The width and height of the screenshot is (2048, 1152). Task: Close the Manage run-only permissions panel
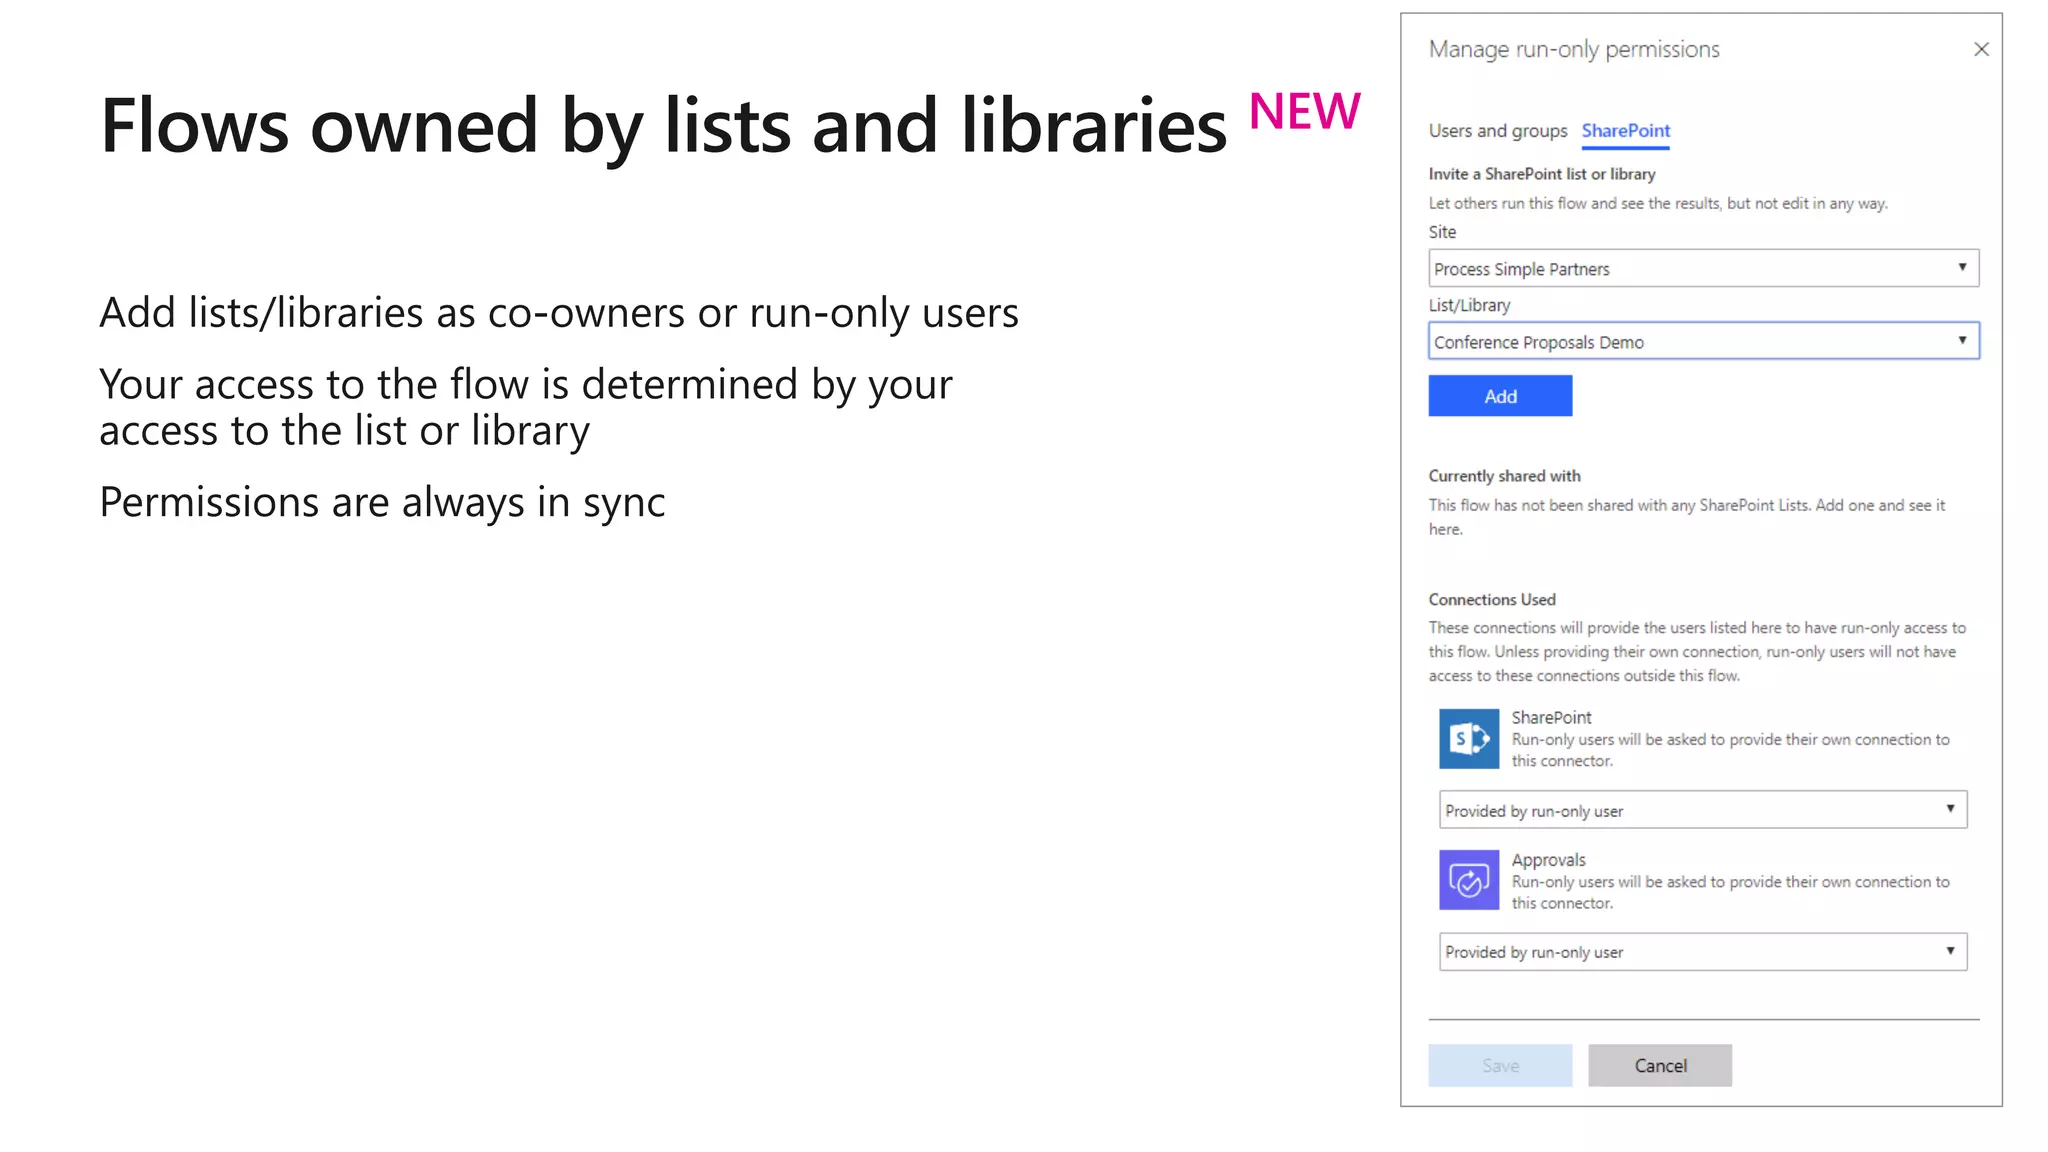pyautogui.click(x=1981, y=49)
